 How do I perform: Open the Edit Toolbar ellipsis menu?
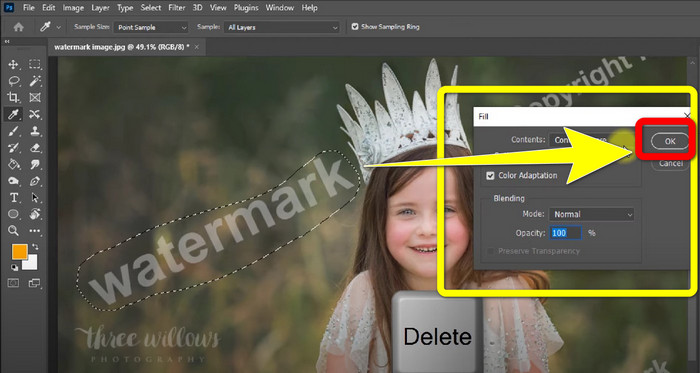pyautogui.click(x=34, y=231)
